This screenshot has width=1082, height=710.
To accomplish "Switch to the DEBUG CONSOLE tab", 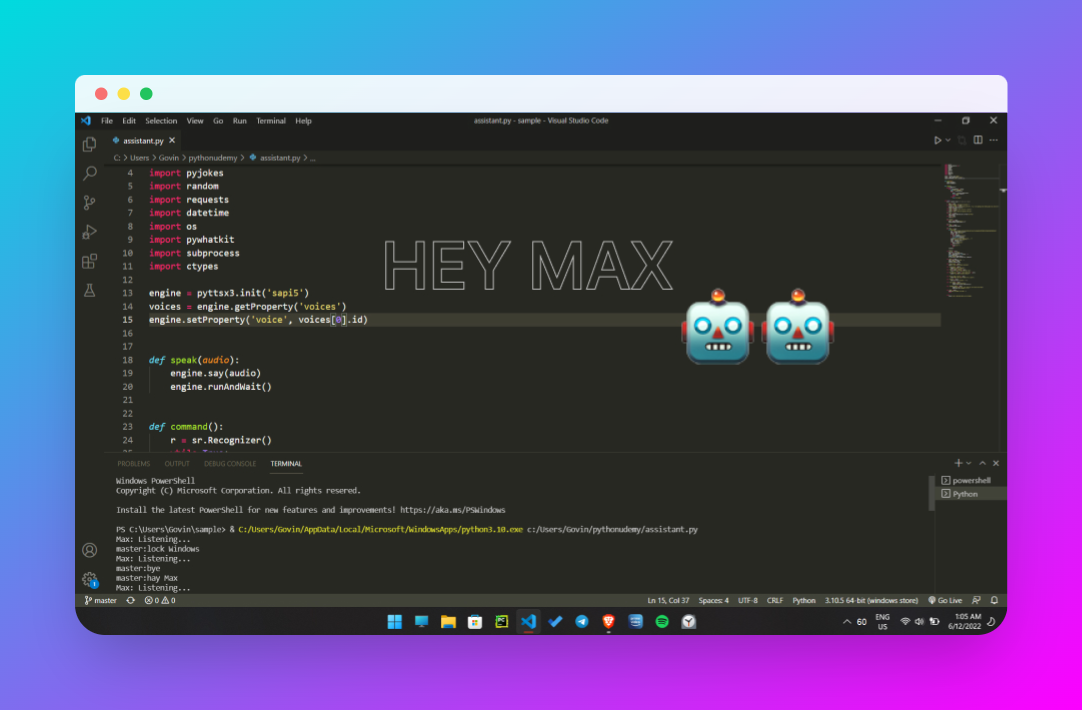I will pyautogui.click(x=230, y=464).
